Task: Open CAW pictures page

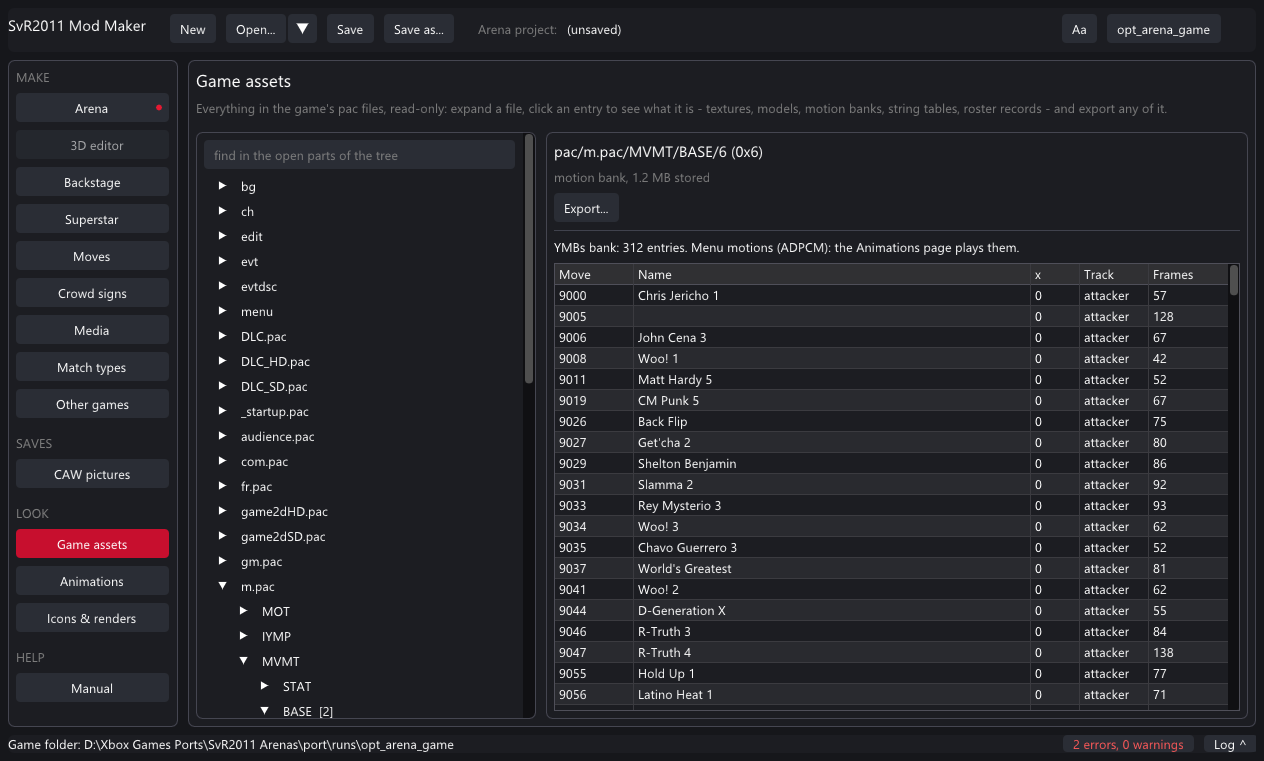Action: (x=92, y=474)
